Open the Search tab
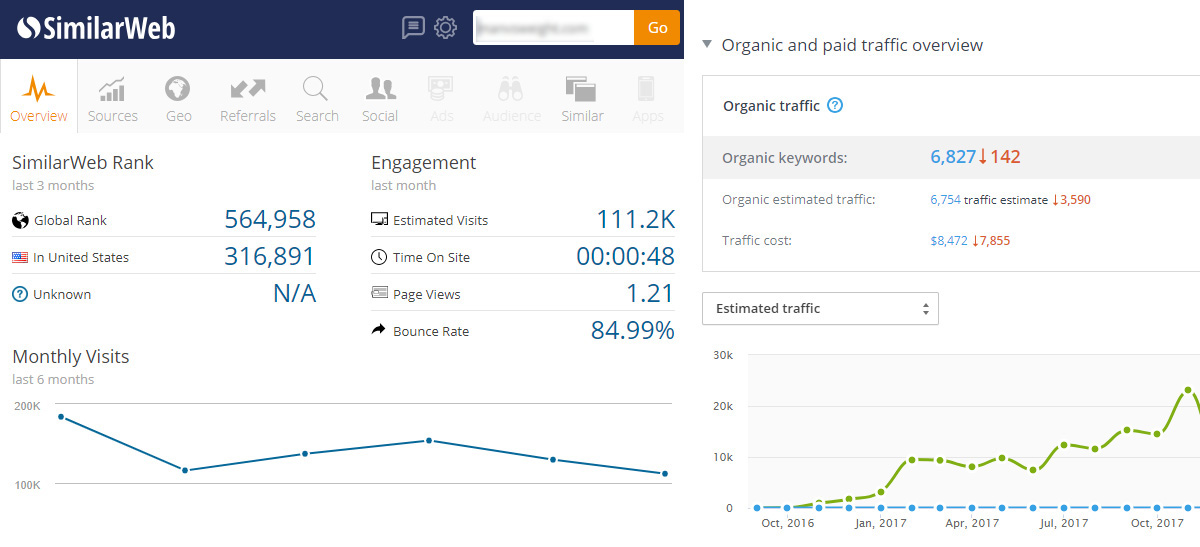 pyautogui.click(x=317, y=99)
